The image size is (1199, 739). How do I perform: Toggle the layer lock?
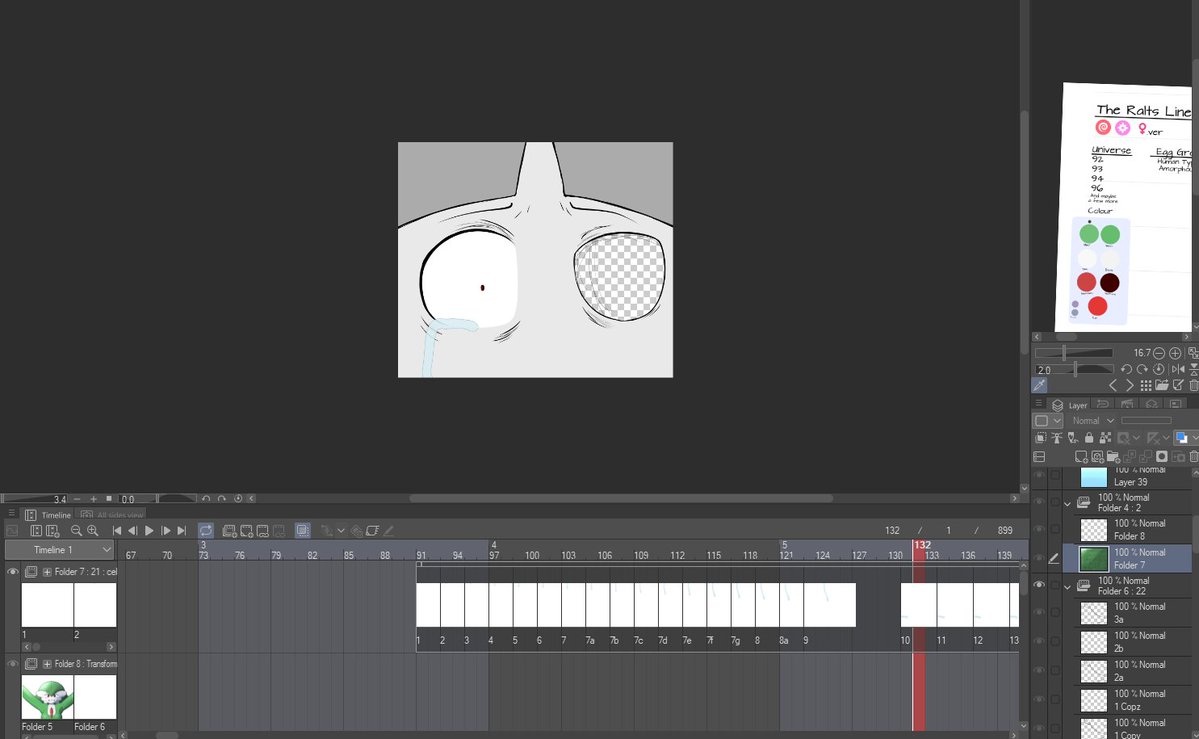(x=1089, y=438)
